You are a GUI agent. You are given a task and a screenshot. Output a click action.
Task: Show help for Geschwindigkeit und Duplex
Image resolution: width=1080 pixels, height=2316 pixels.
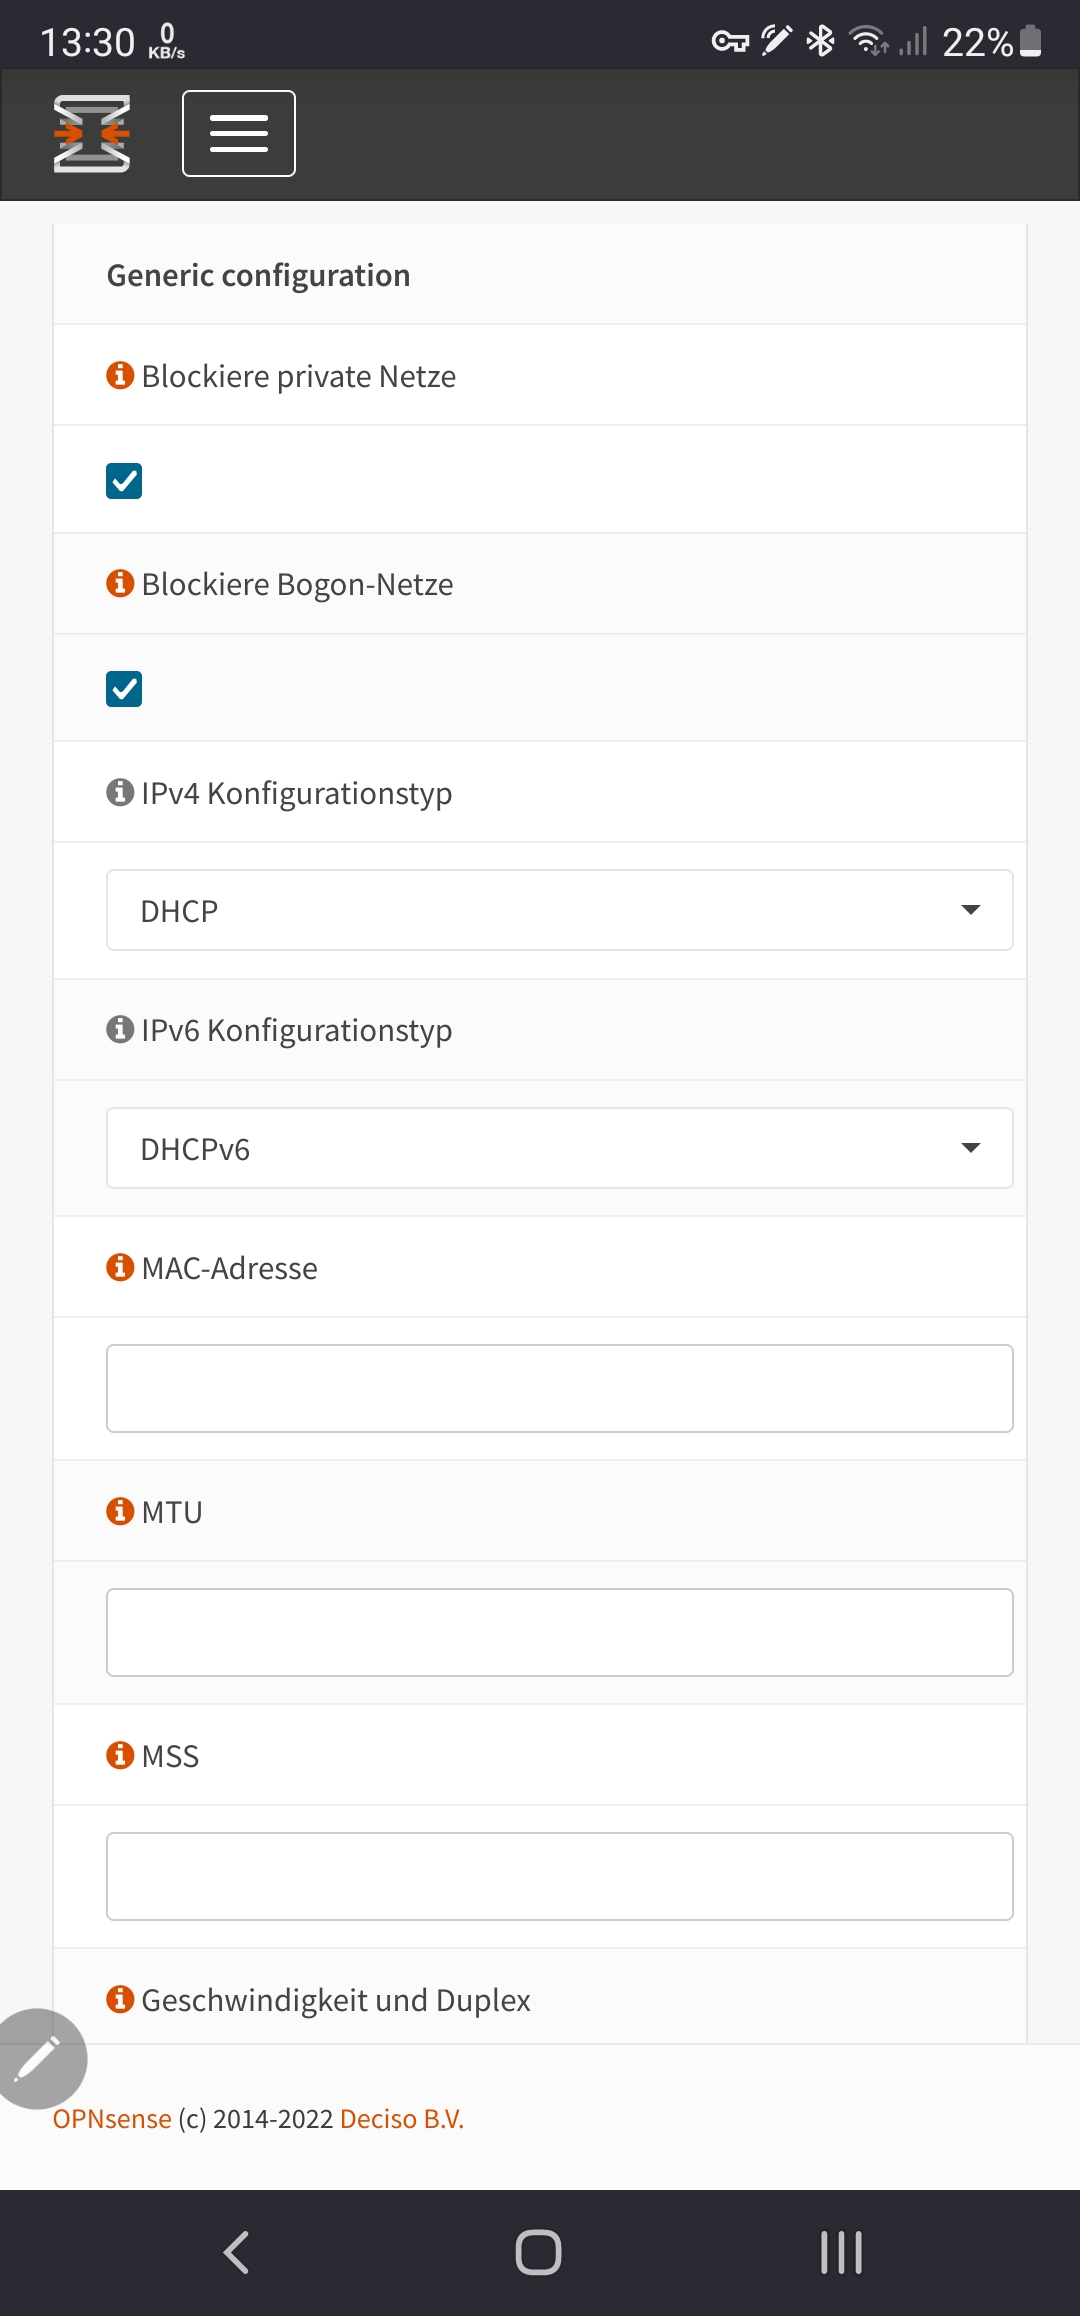click(x=120, y=1999)
